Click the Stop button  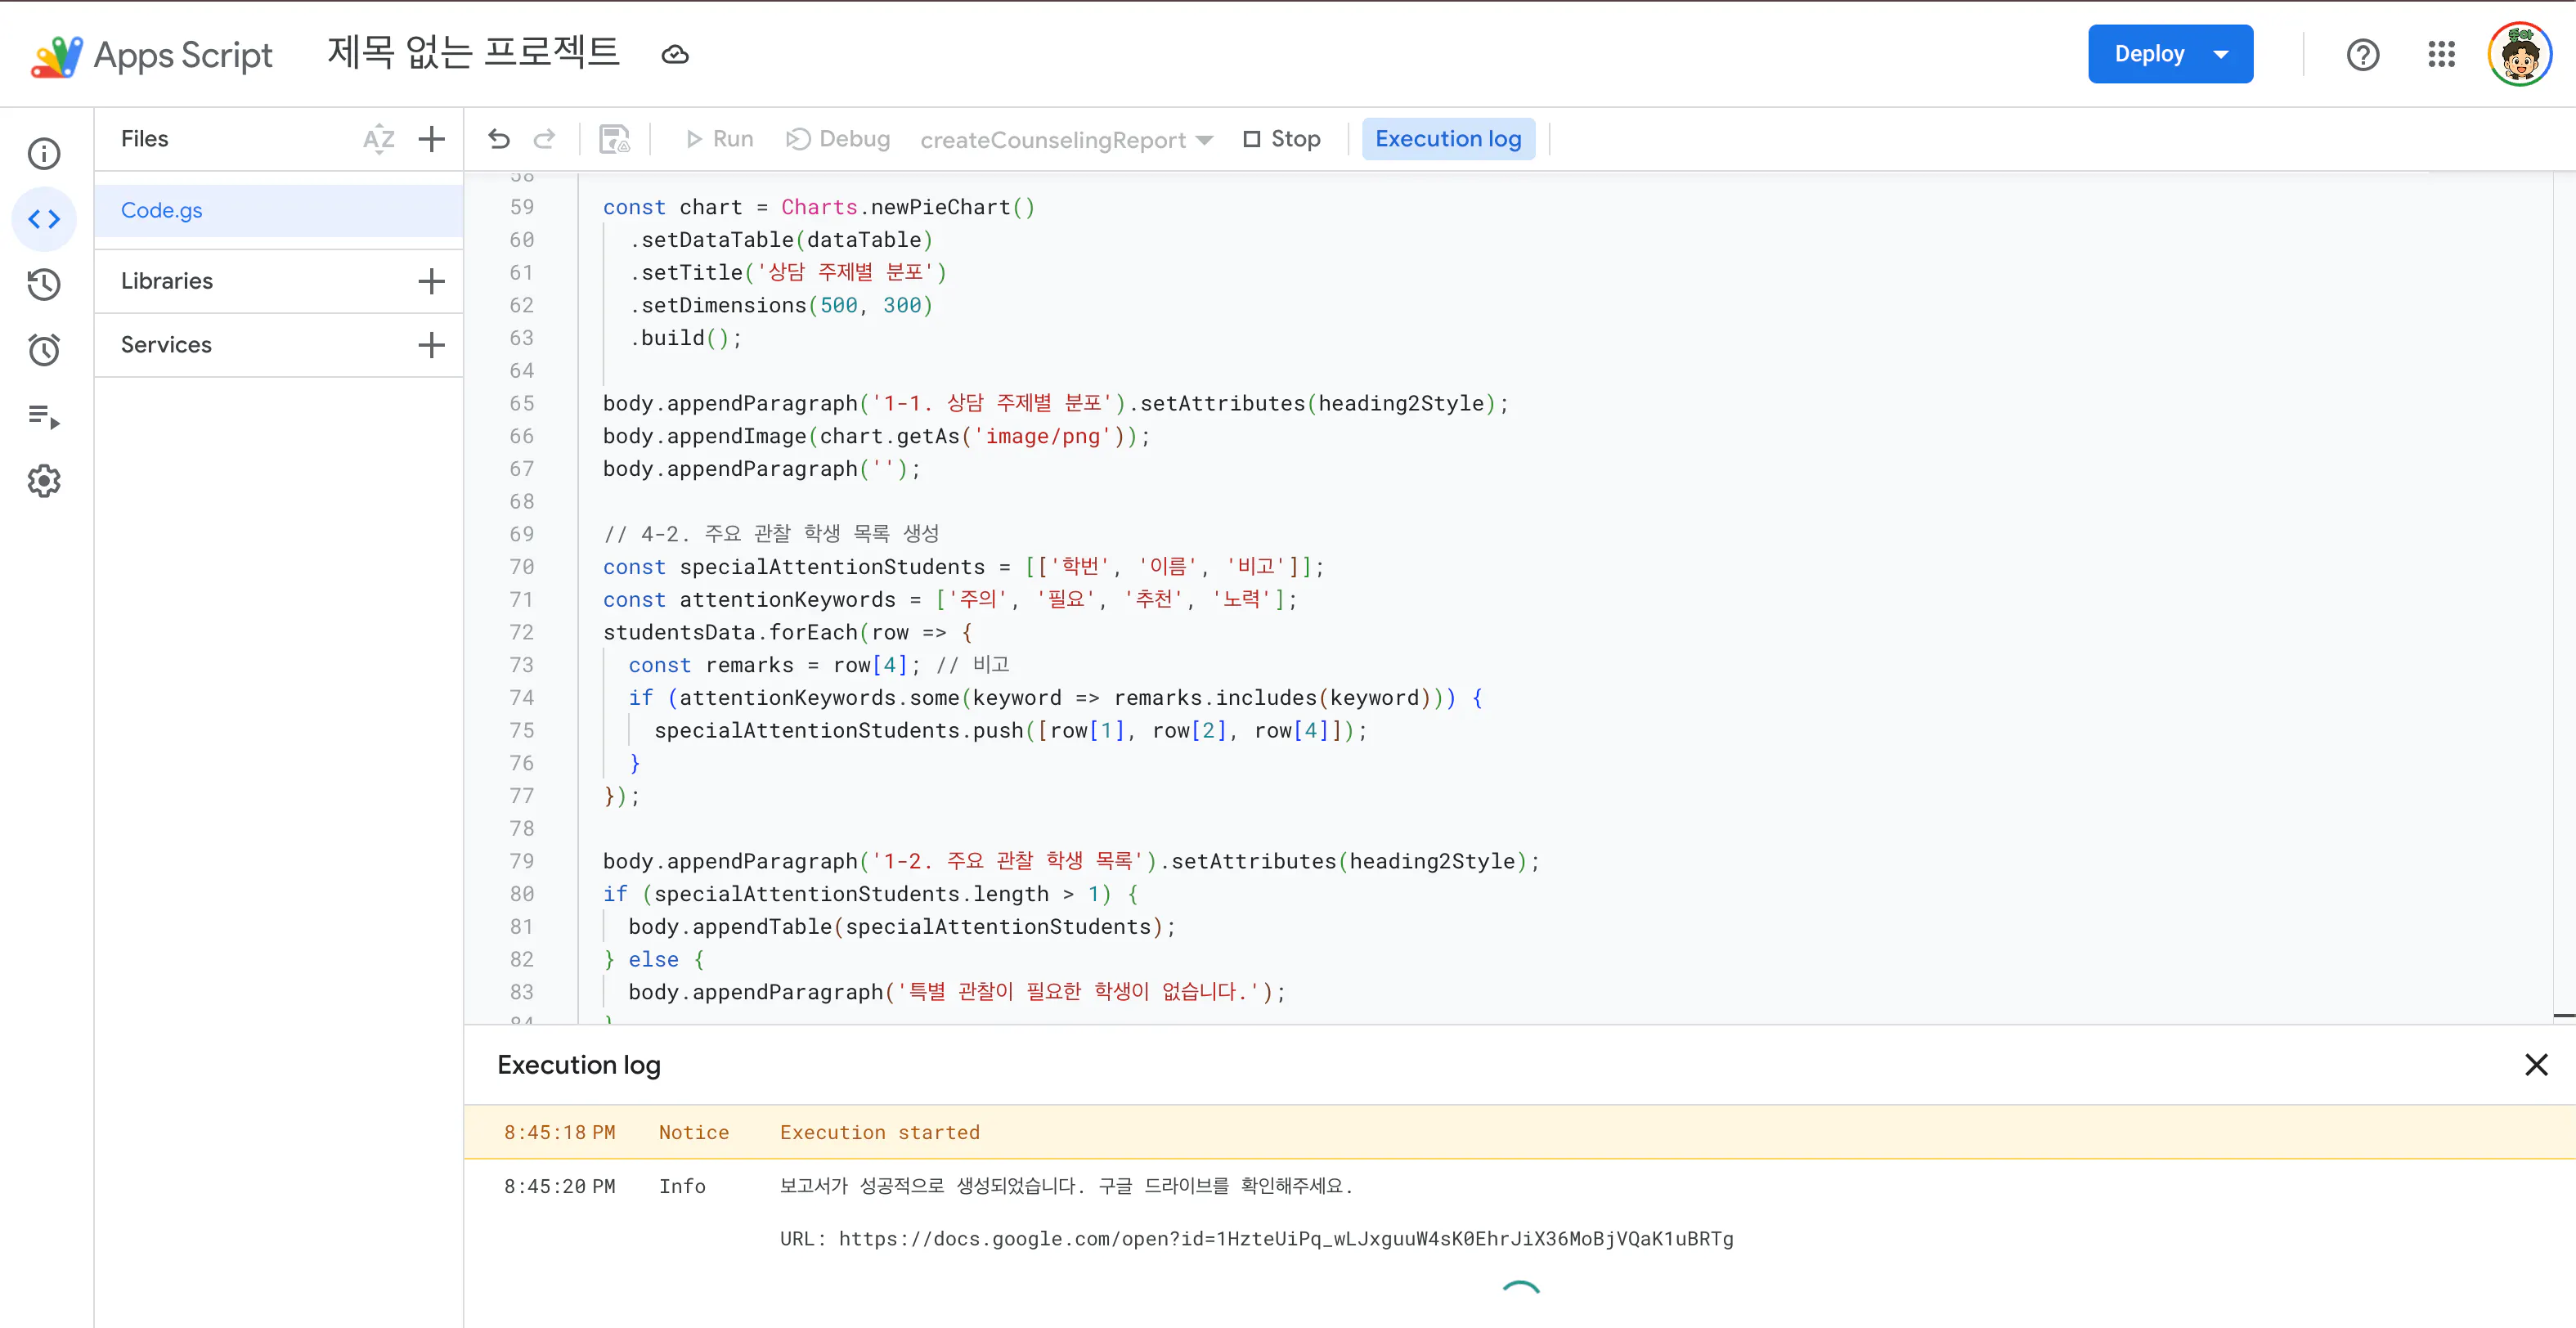1281,139
